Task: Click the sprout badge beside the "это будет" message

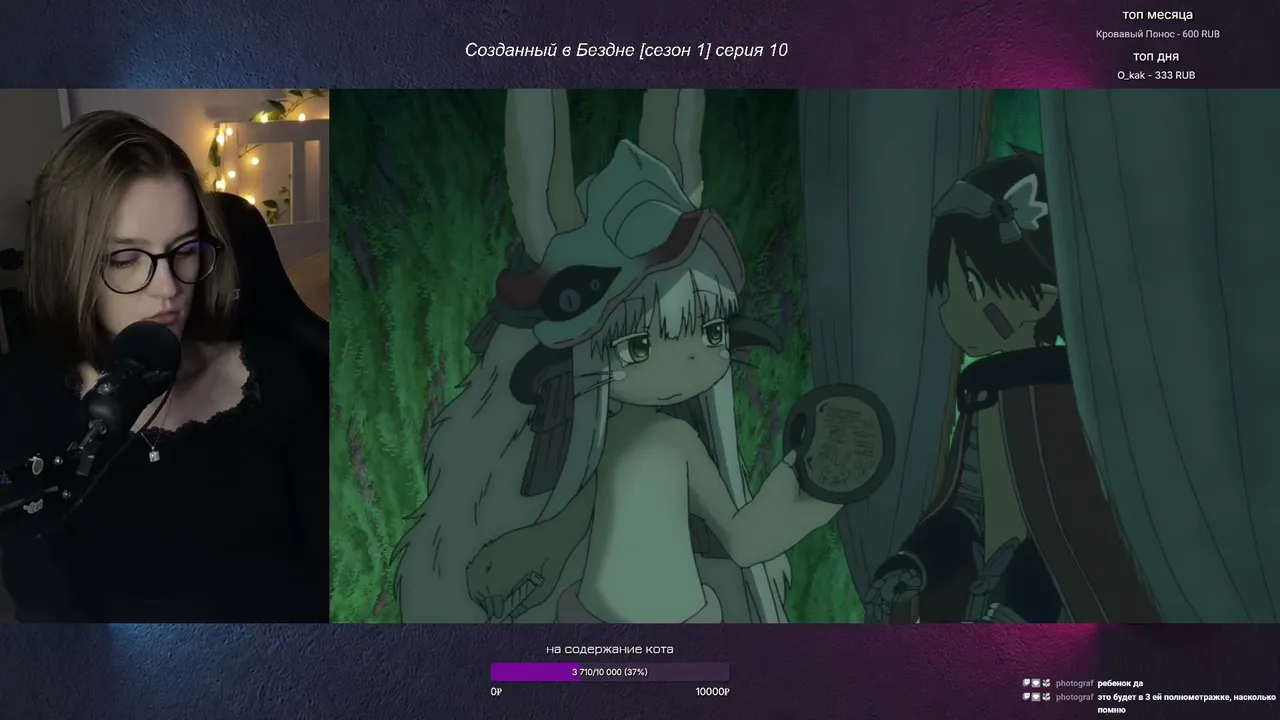Action: (1046, 696)
